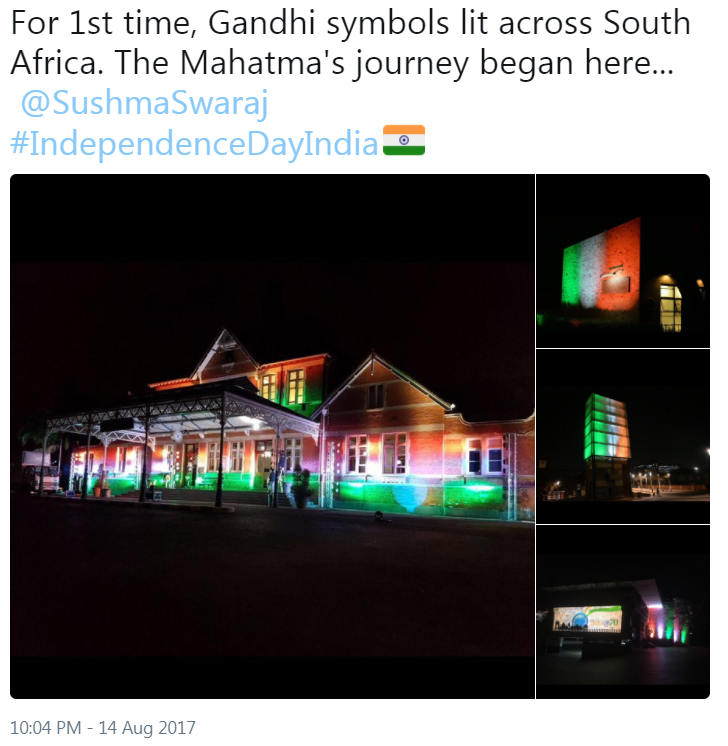Viewport: 728px width, 746px height.
Task: Click the lit upper windows of station
Action: 284,387
